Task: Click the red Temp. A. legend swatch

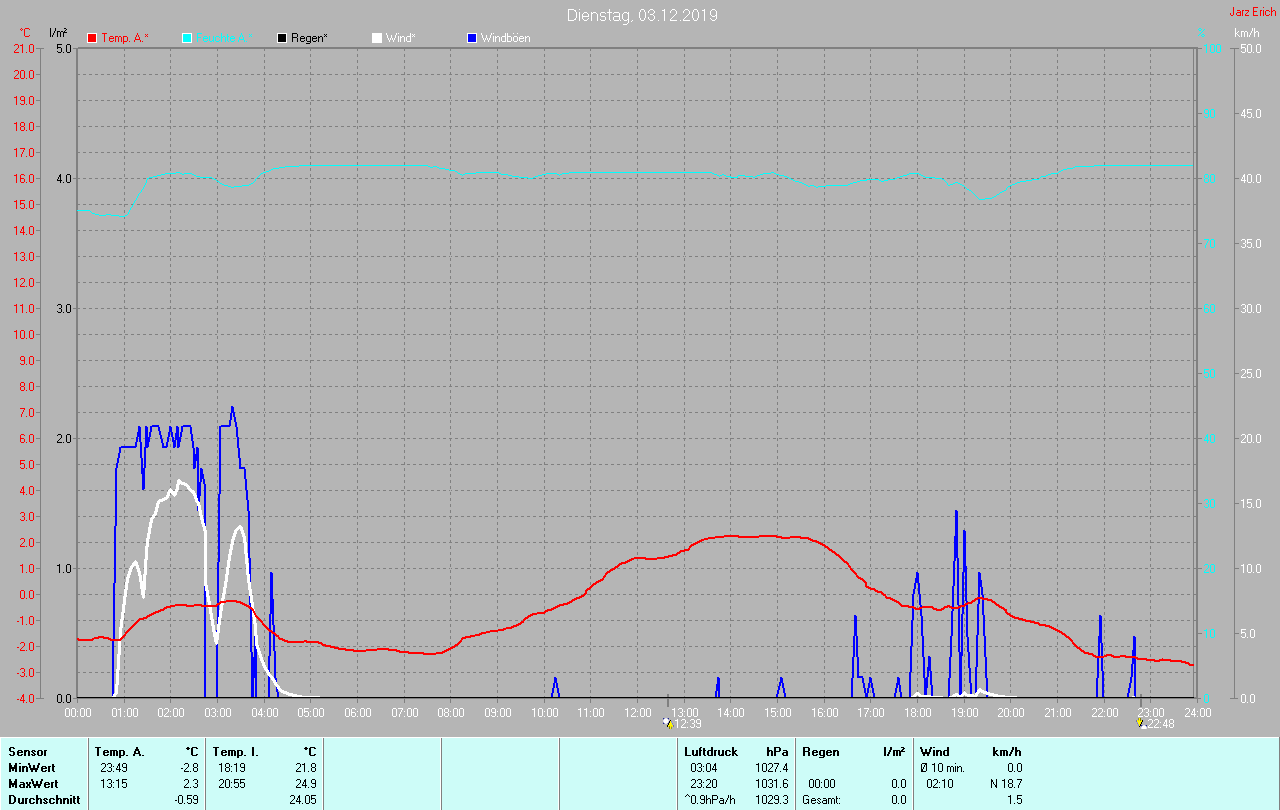Action: [x=92, y=38]
